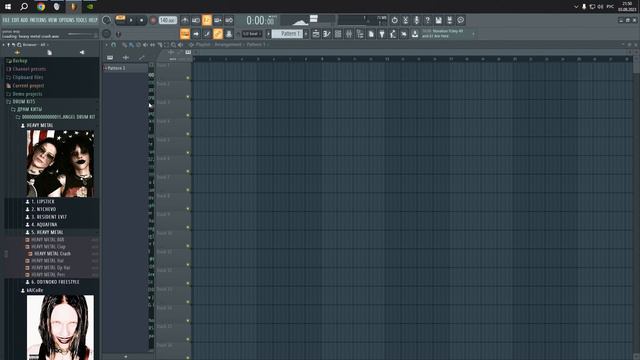Switch to the browser's speaker plugin tab
This screenshot has width=640, height=360.
pos(82,52)
